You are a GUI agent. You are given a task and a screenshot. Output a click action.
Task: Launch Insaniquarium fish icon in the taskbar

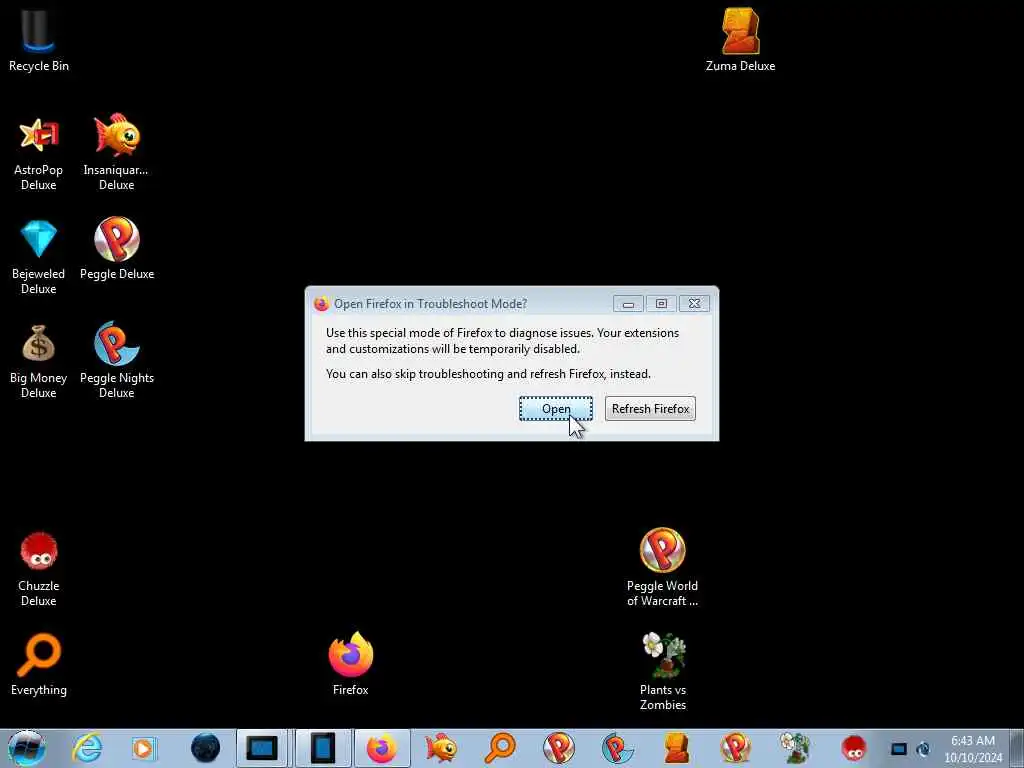point(441,748)
